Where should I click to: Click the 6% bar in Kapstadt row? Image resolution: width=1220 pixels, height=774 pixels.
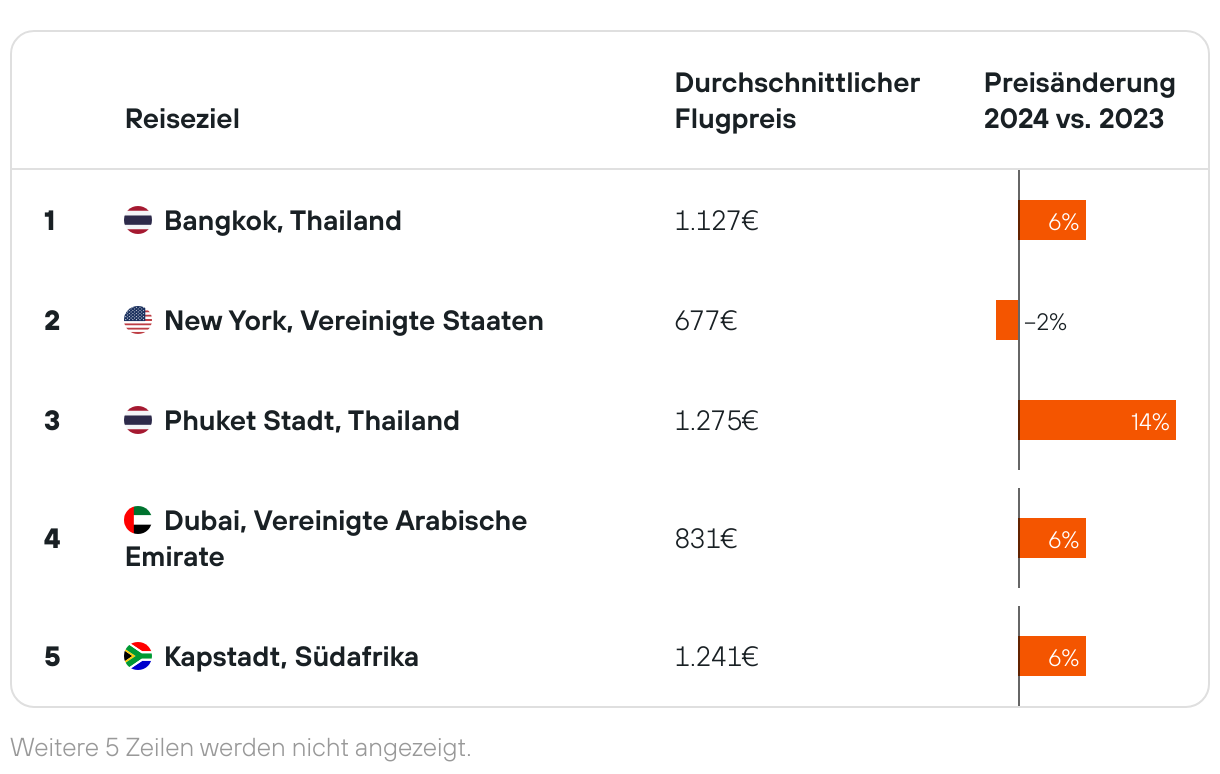click(1052, 656)
